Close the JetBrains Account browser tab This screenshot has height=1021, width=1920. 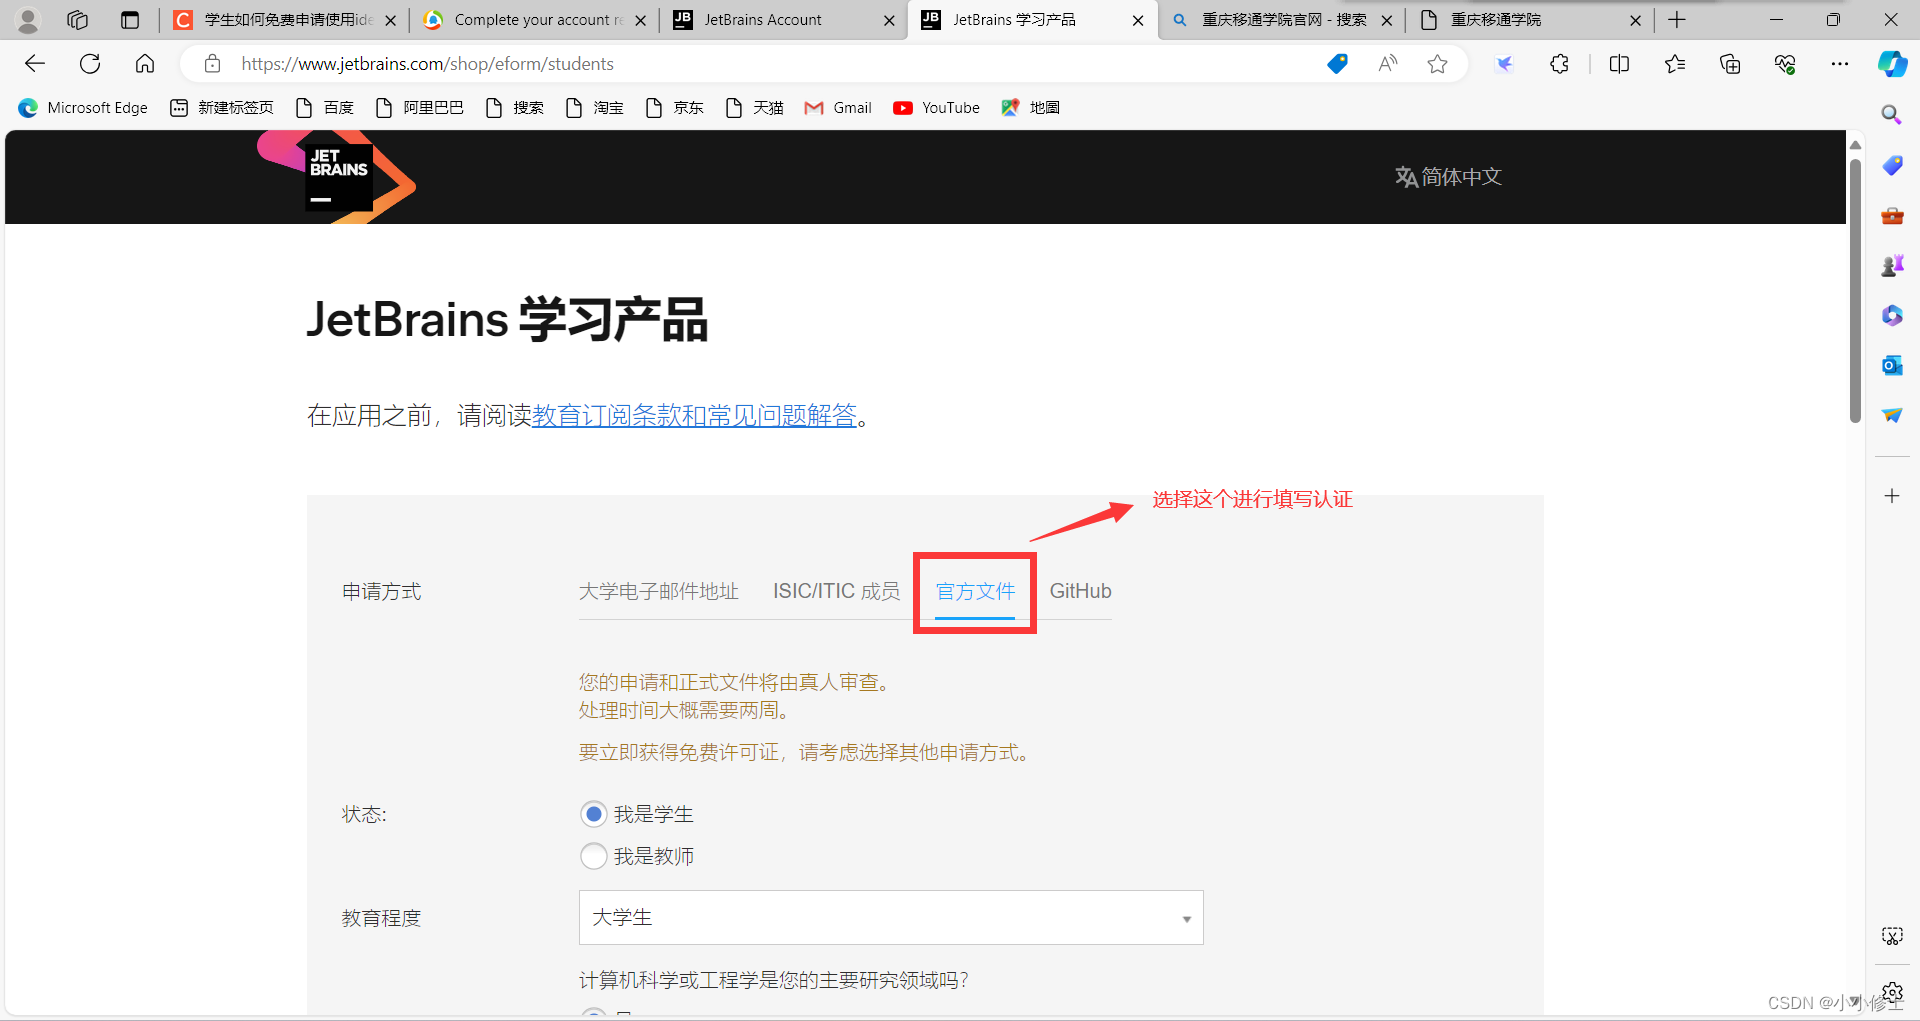(x=889, y=20)
